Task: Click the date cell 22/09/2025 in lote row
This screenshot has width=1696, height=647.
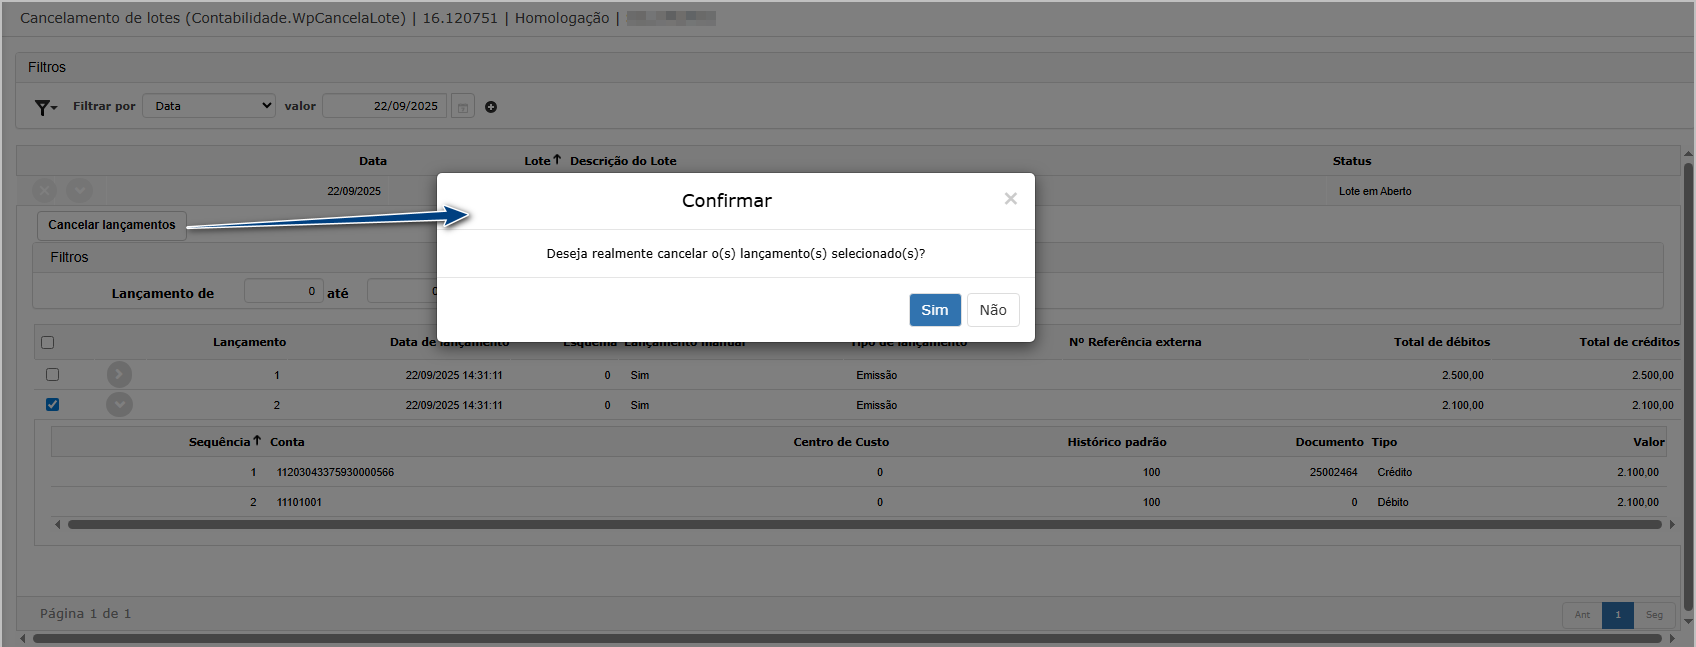Action: point(354,191)
